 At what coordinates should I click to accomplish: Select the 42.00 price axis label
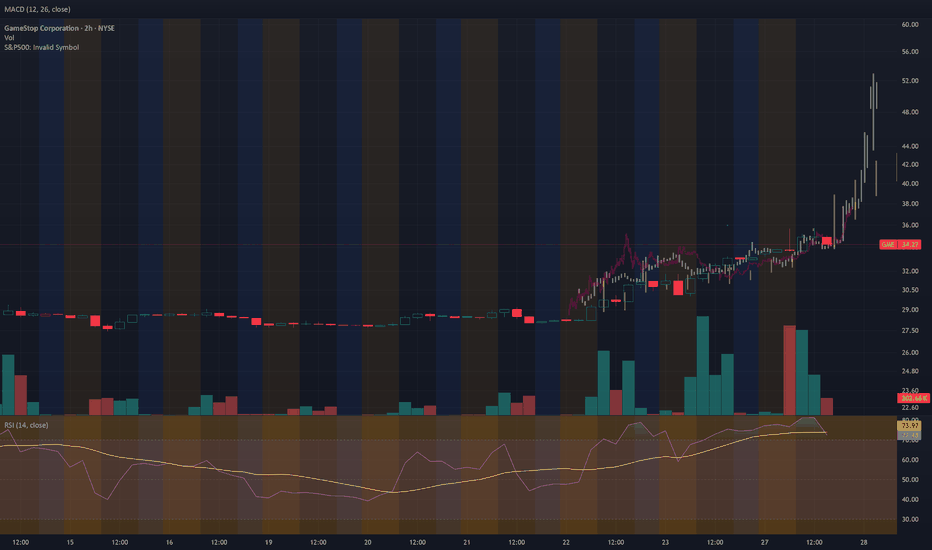pyautogui.click(x=909, y=165)
